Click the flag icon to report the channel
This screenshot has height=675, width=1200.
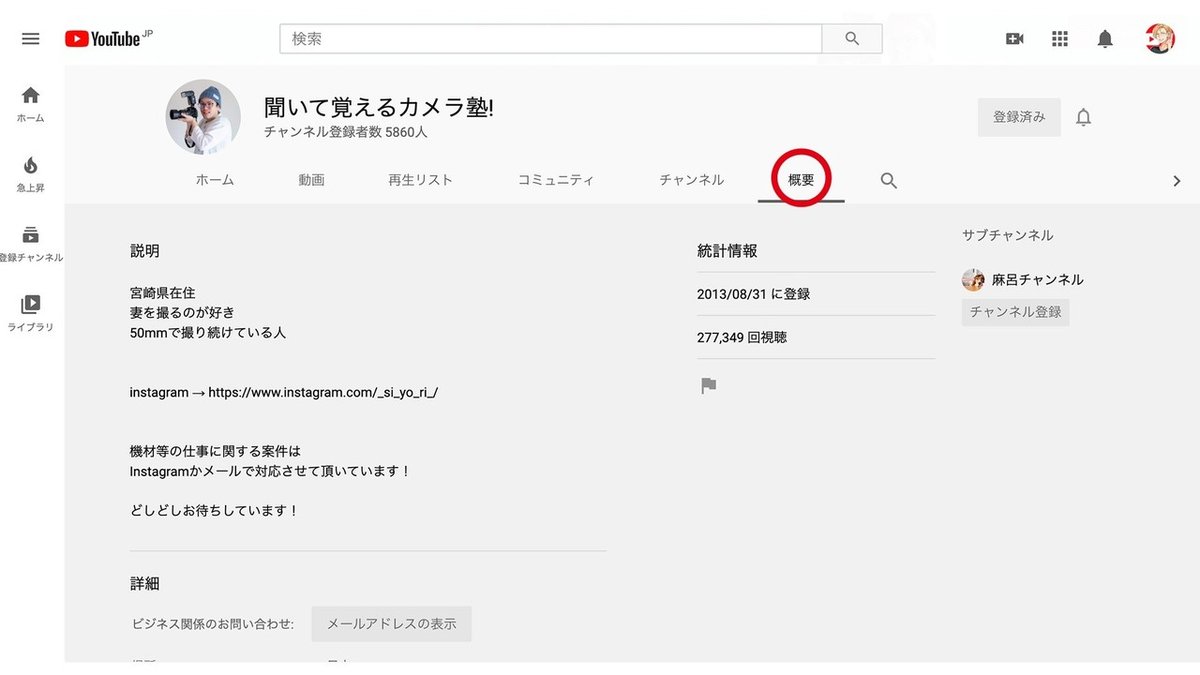(x=708, y=386)
